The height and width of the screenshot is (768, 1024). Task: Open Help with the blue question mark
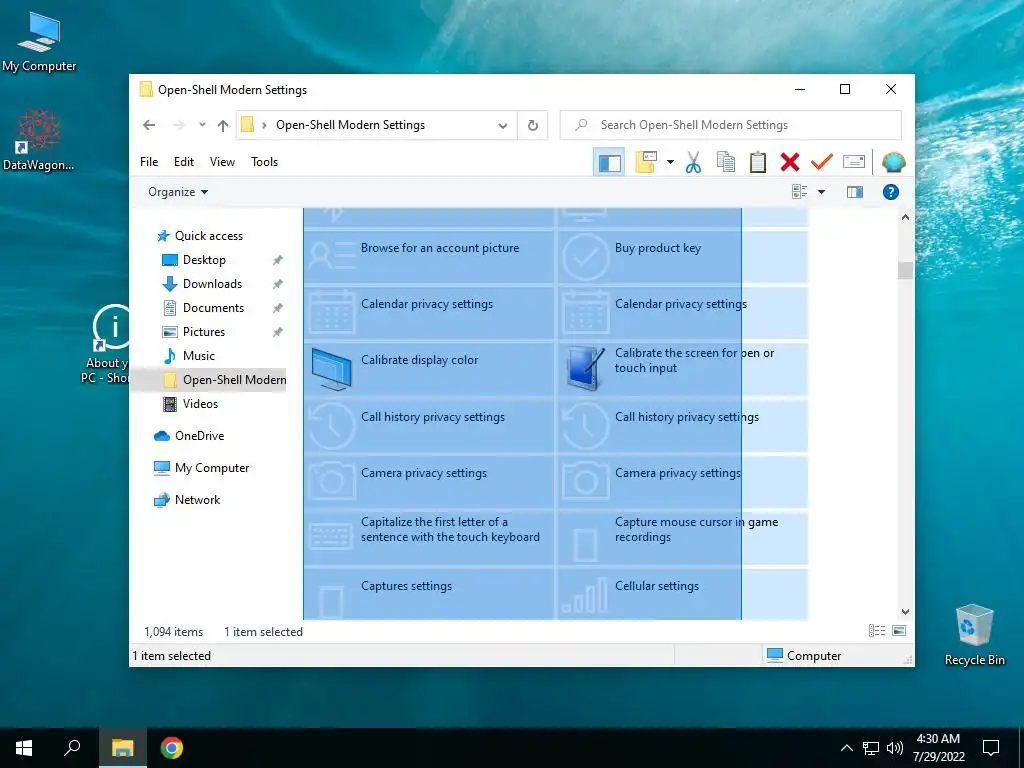click(x=891, y=192)
